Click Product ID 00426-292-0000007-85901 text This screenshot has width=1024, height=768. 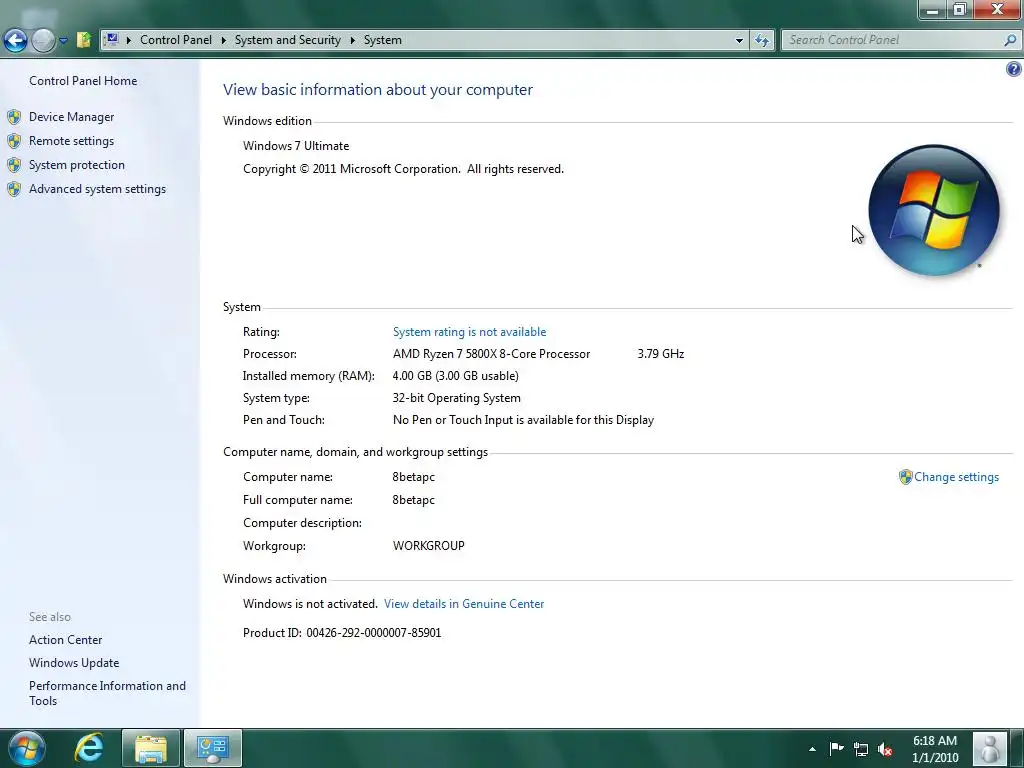pos(342,633)
